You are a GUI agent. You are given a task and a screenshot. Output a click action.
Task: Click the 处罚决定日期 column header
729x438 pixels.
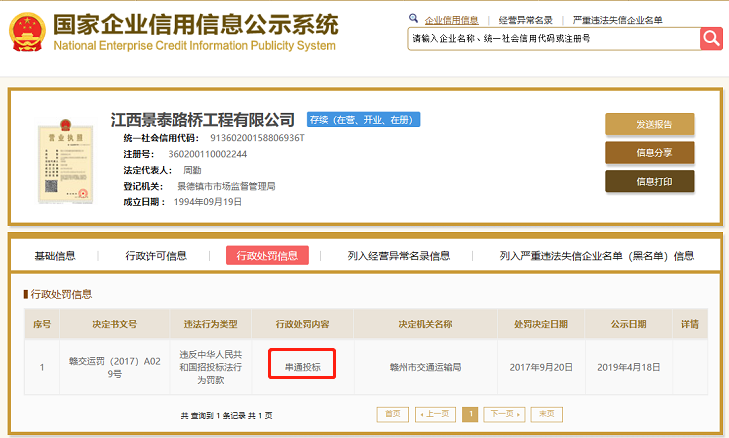point(541,324)
